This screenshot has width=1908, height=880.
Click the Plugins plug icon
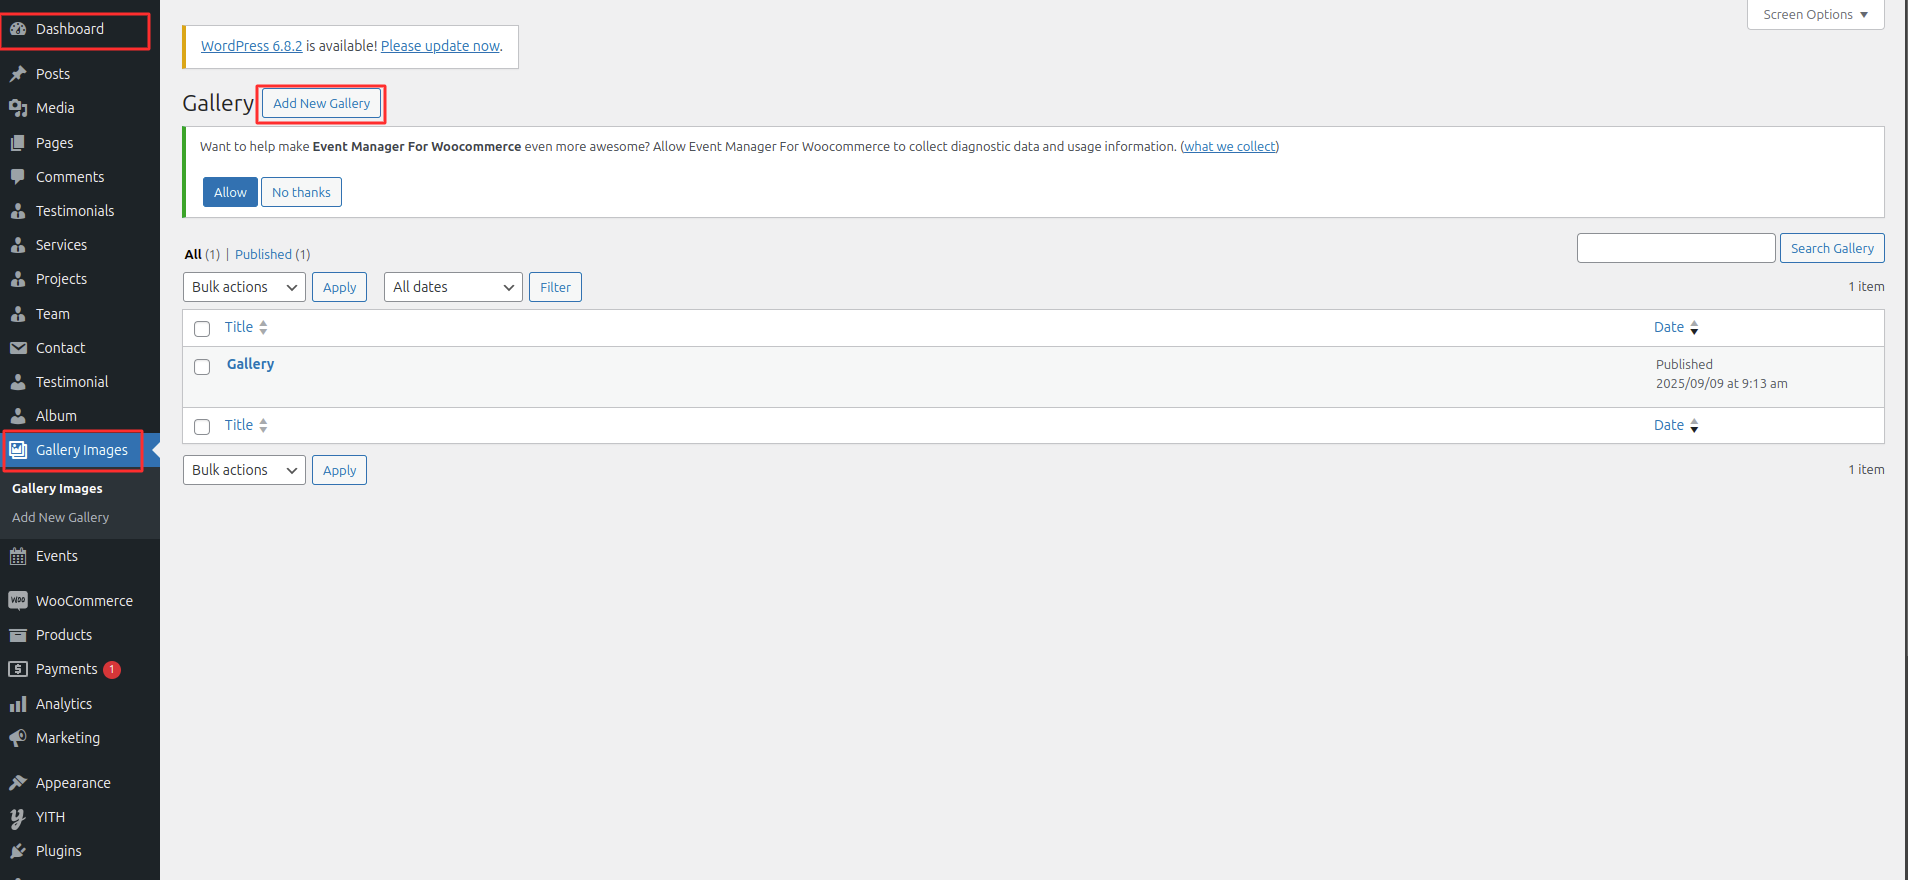pos(18,851)
